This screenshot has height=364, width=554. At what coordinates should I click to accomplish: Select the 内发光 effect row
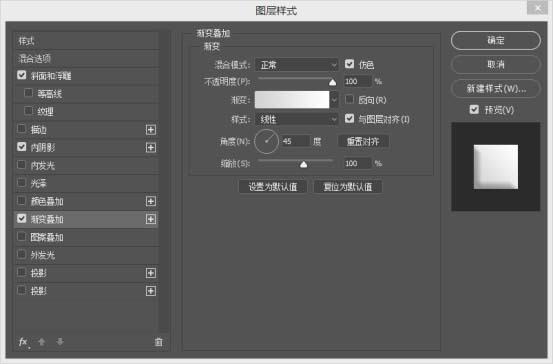[86, 165]
